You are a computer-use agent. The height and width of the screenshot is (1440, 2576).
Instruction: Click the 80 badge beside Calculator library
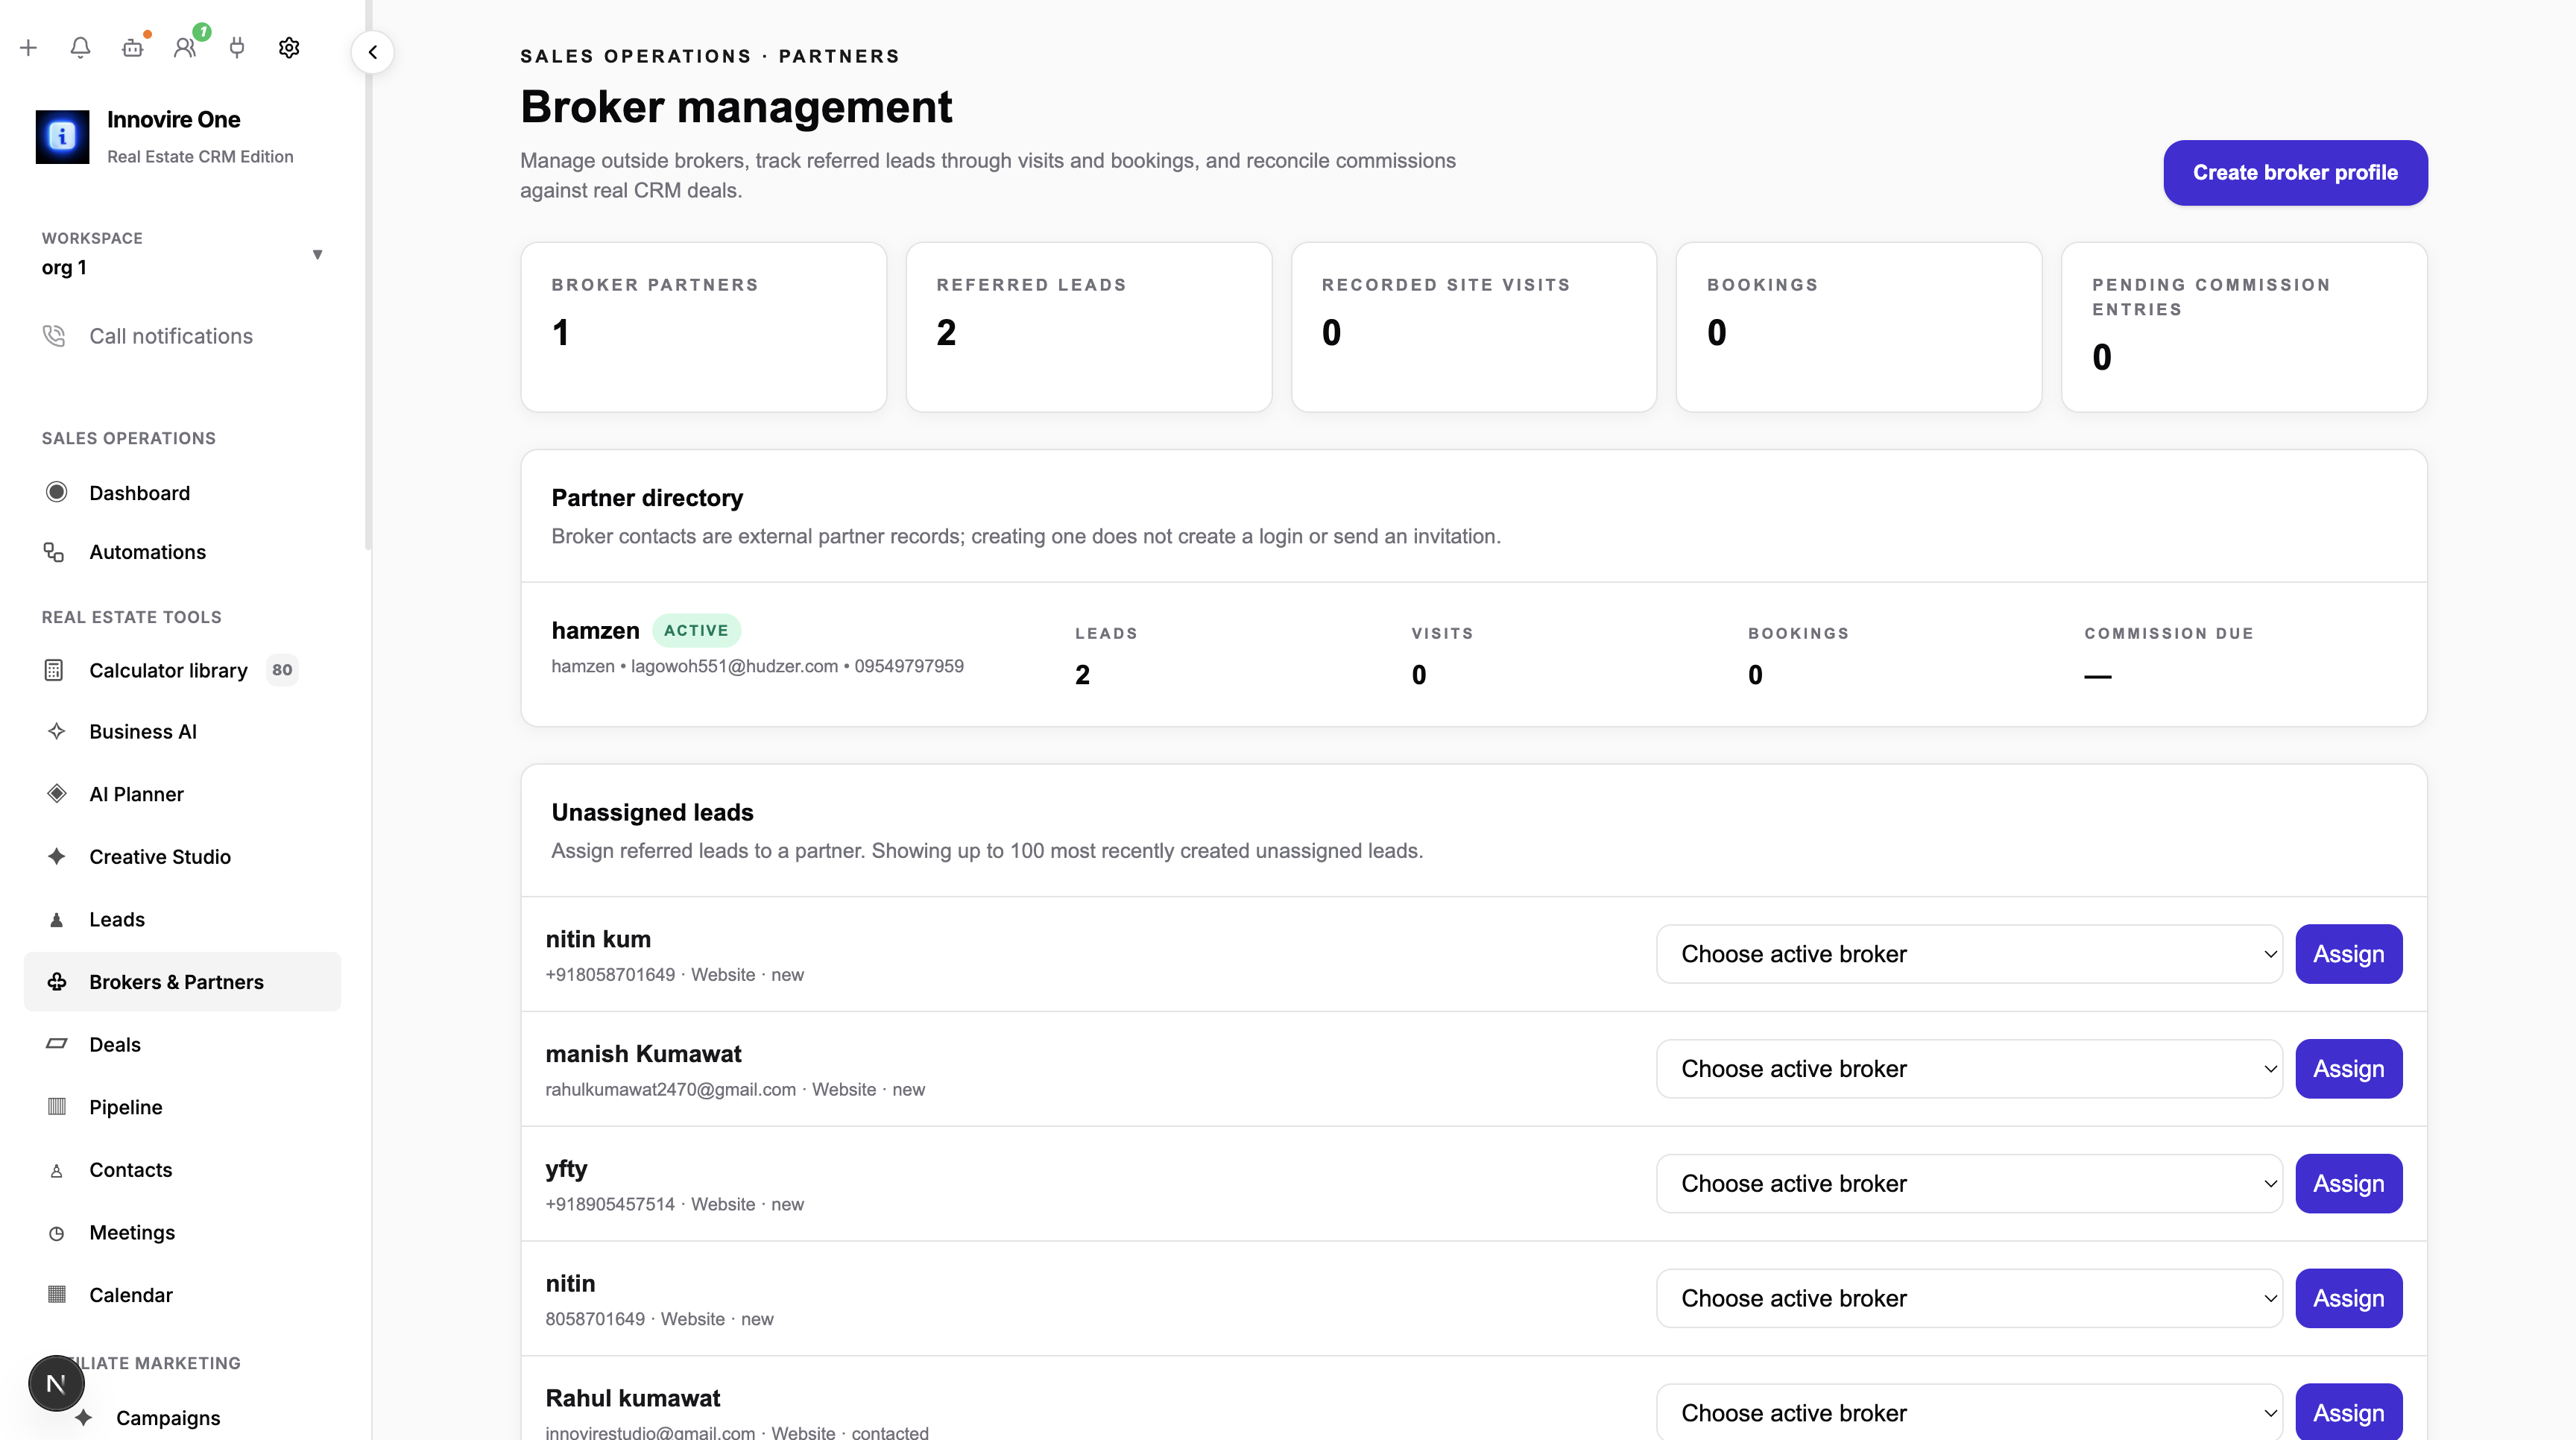282,670
